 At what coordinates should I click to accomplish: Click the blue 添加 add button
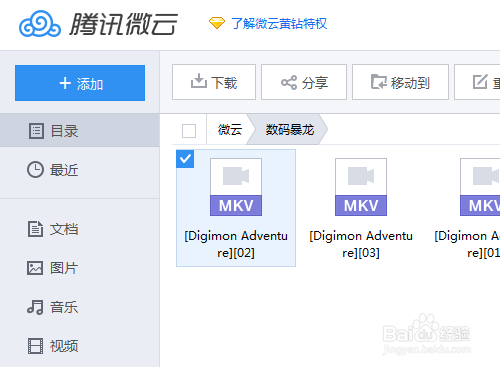80,83
